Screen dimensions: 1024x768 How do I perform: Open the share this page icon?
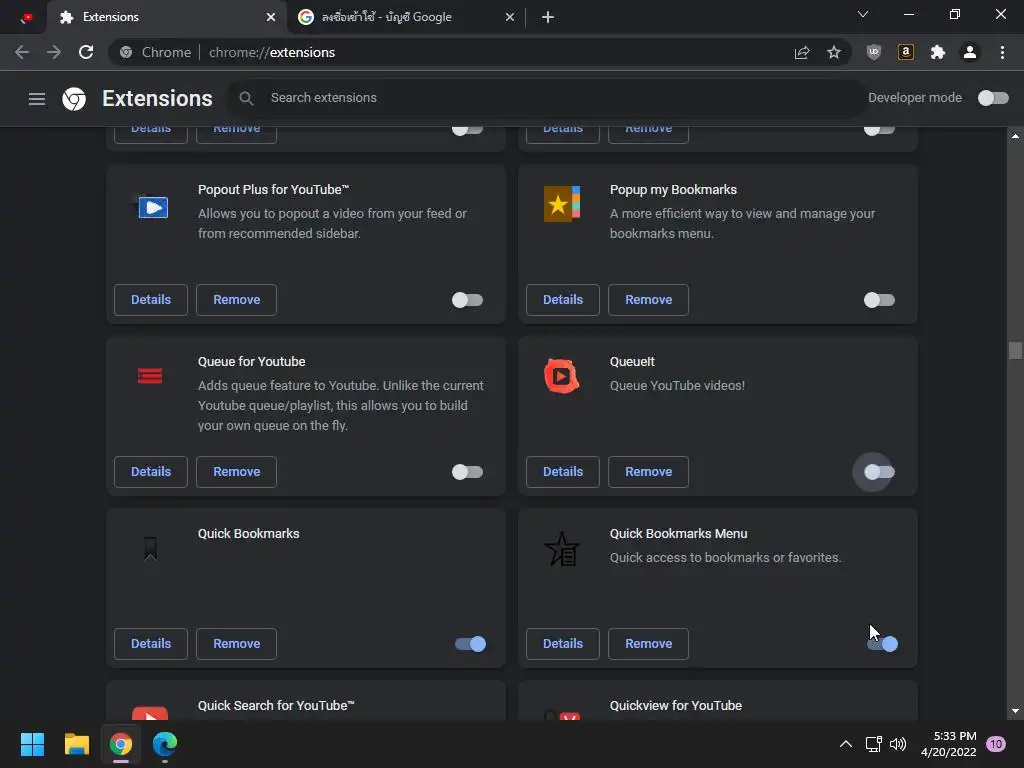pos(802,52)
